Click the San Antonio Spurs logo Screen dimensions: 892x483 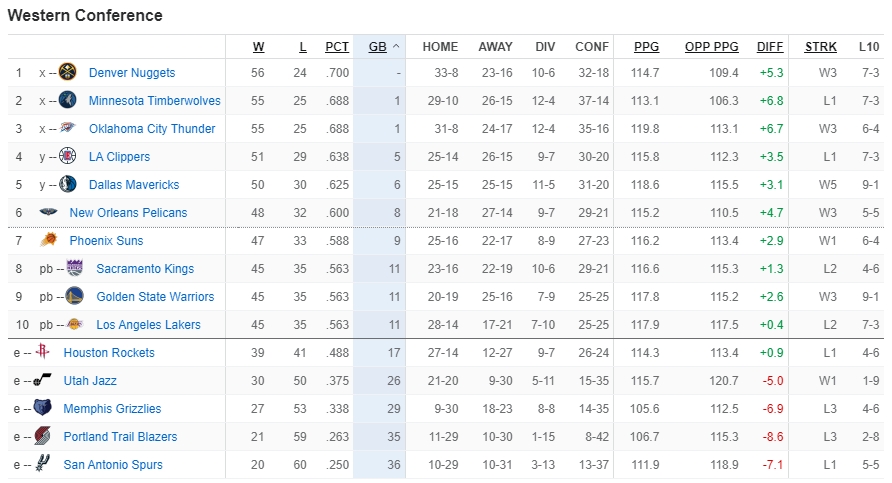(x=43, y=464)
